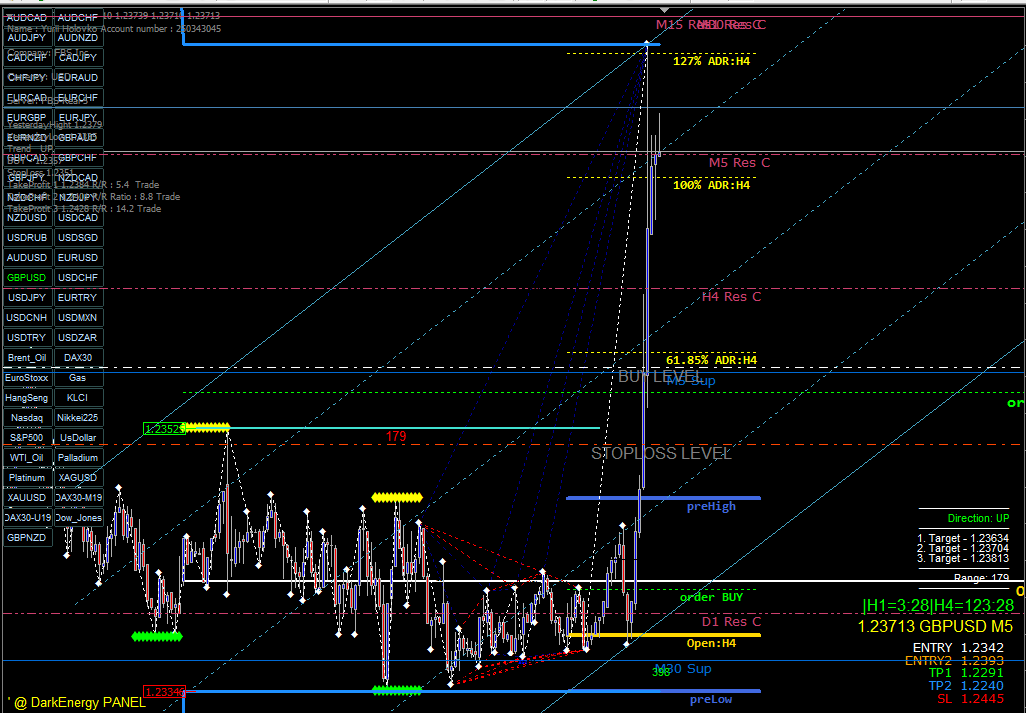
Task: Switch to the Brent_Oil instrument
Action: [x=27, y=358]
